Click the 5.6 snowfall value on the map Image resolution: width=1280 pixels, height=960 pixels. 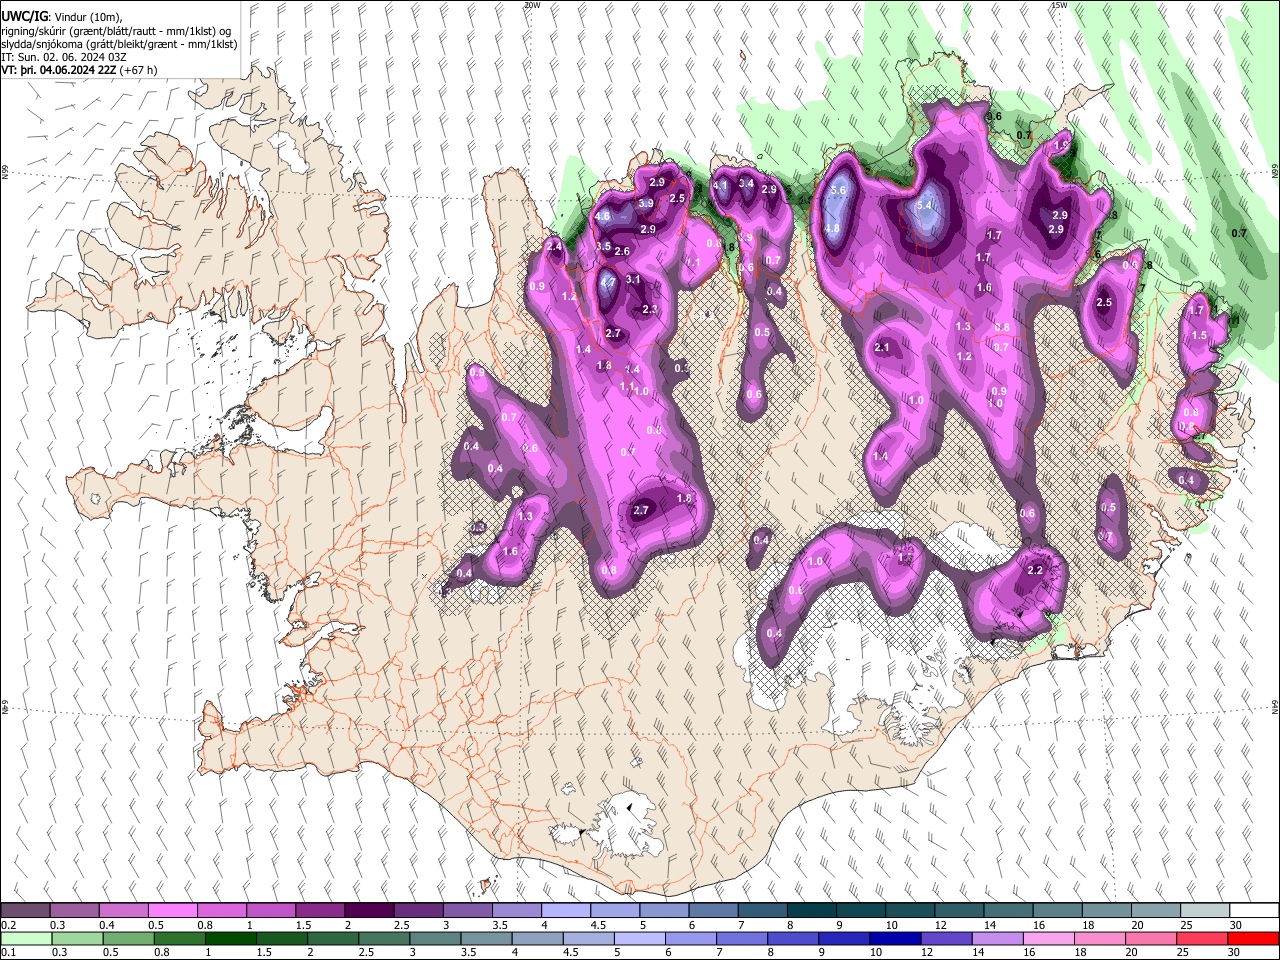(839, 191)
